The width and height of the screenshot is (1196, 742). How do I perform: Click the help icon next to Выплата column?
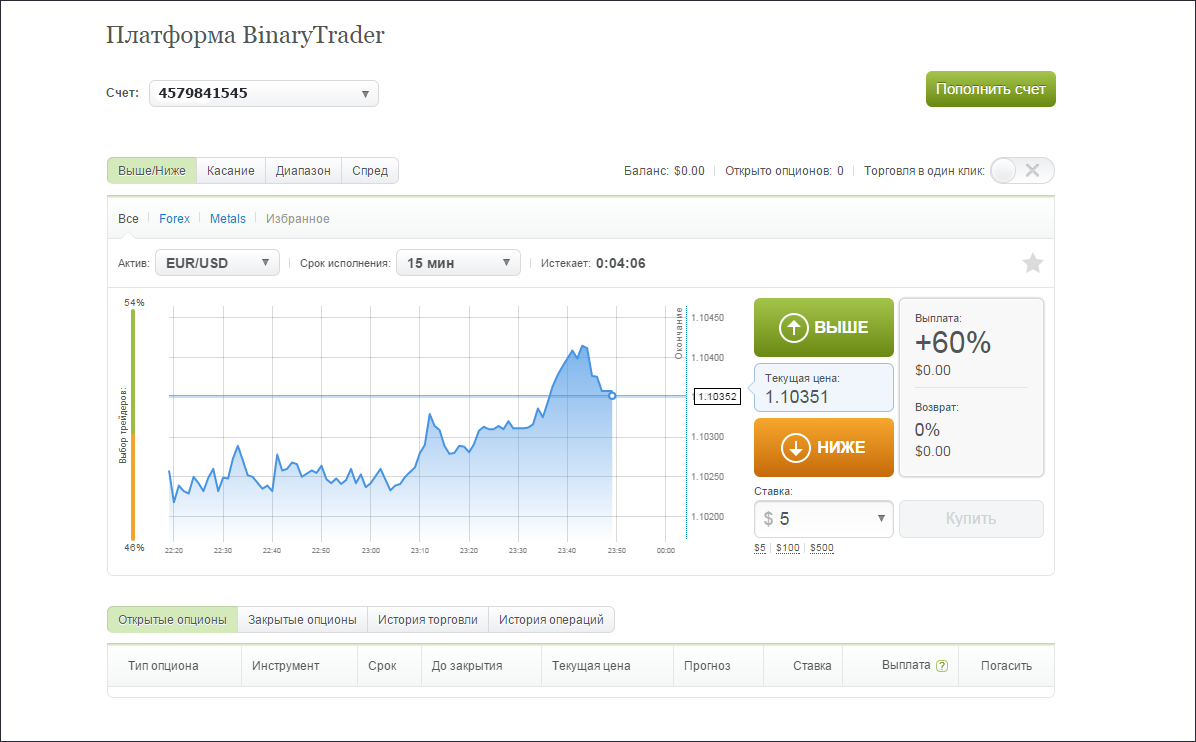click(942, 666)
